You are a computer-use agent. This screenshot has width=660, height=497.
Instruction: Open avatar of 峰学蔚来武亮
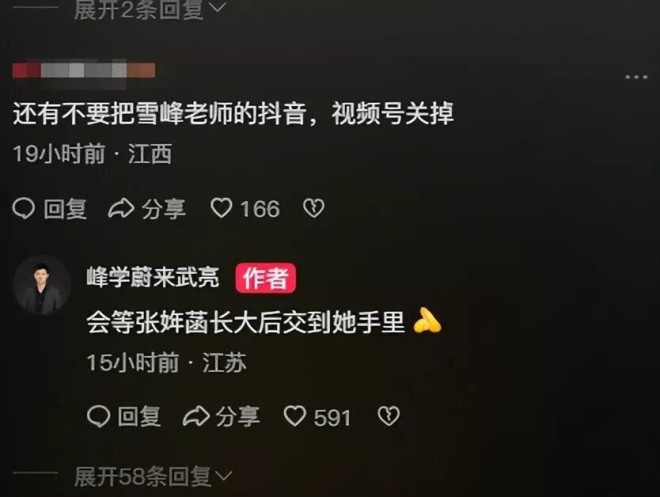pos(42,285)
